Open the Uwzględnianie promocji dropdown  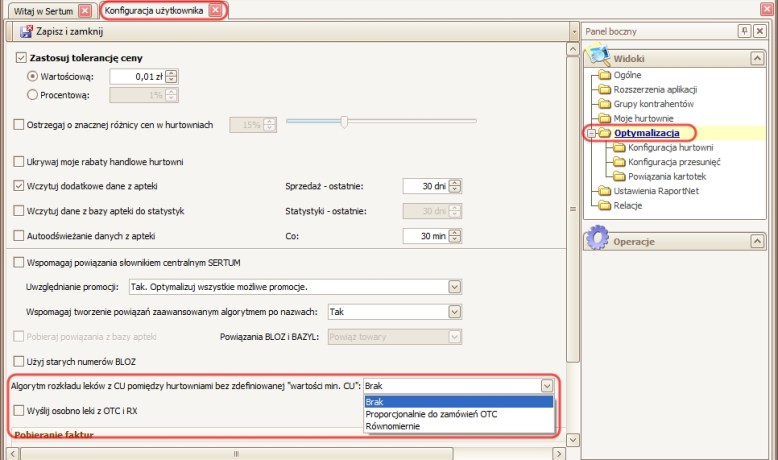454,287
